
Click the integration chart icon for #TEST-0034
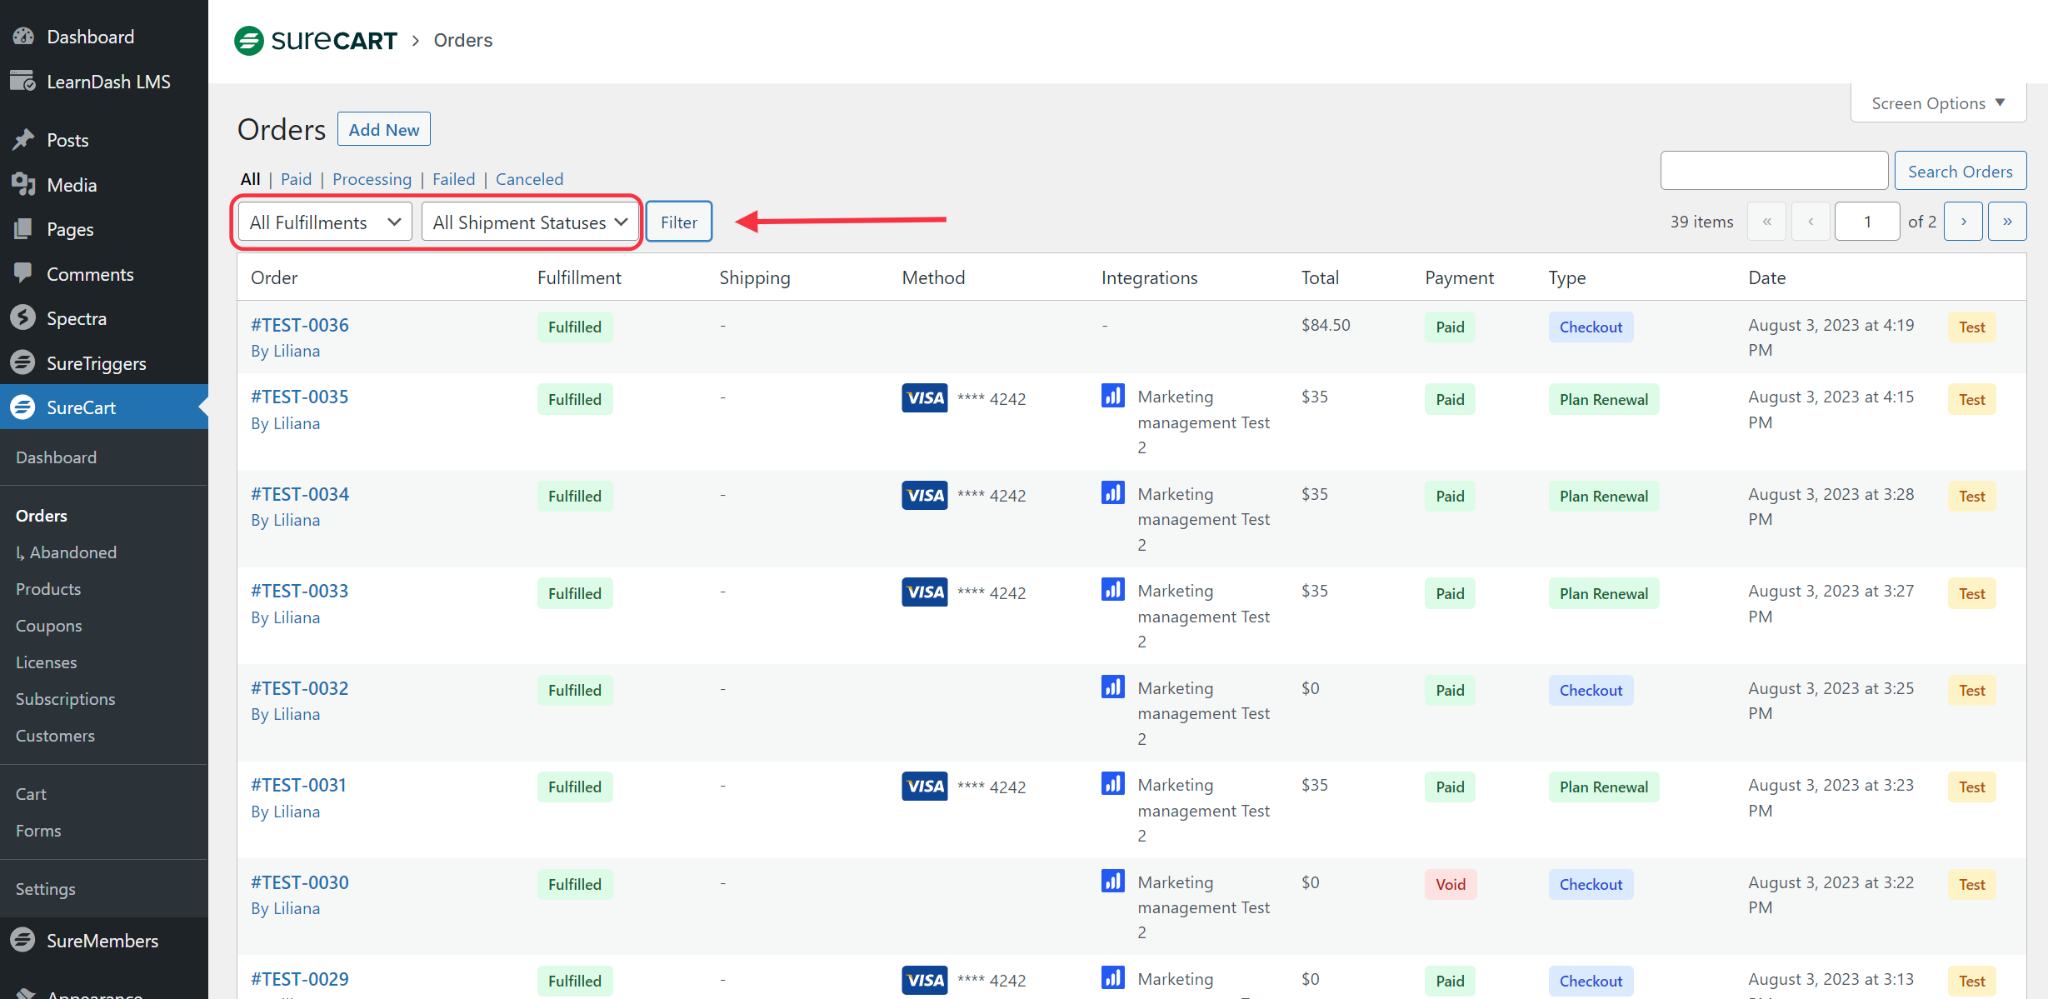click(x=1113, y=493)
